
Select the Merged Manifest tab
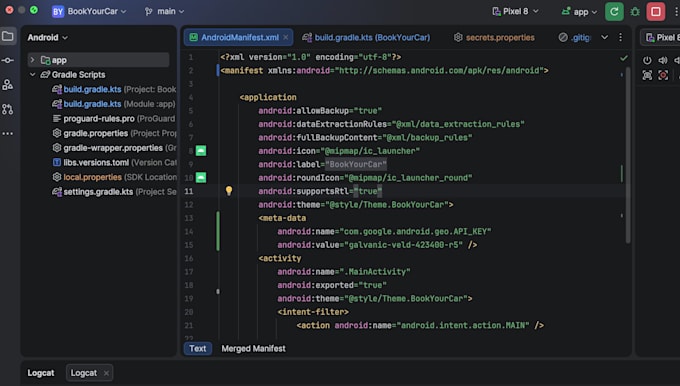(253, 348)
